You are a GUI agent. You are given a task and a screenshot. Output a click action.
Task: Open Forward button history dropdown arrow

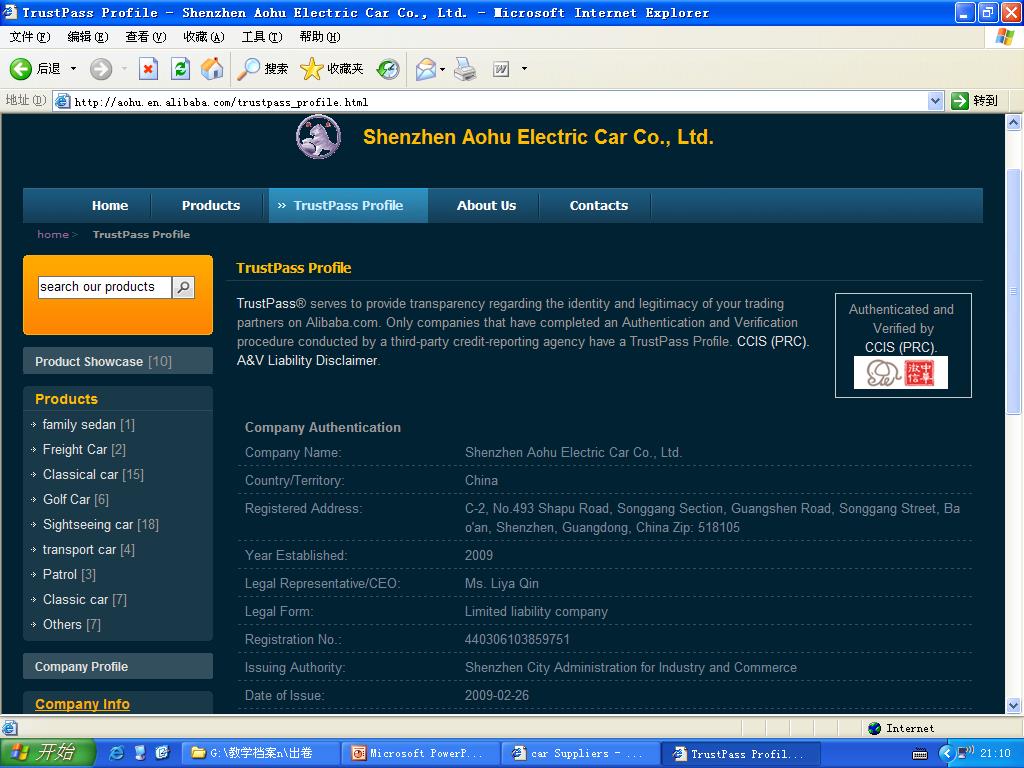(123, 69)
